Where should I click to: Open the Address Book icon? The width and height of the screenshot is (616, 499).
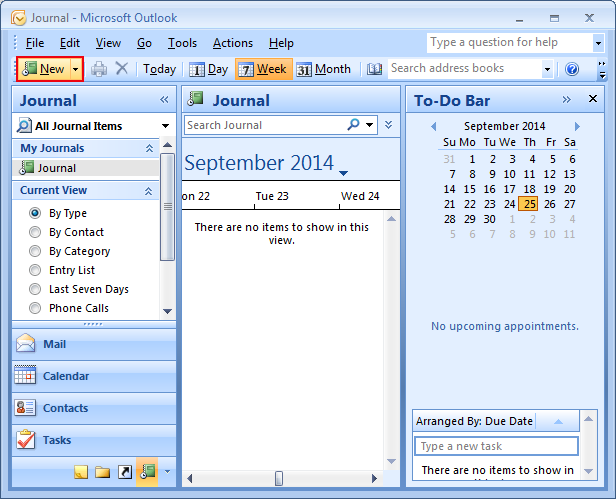374,69
